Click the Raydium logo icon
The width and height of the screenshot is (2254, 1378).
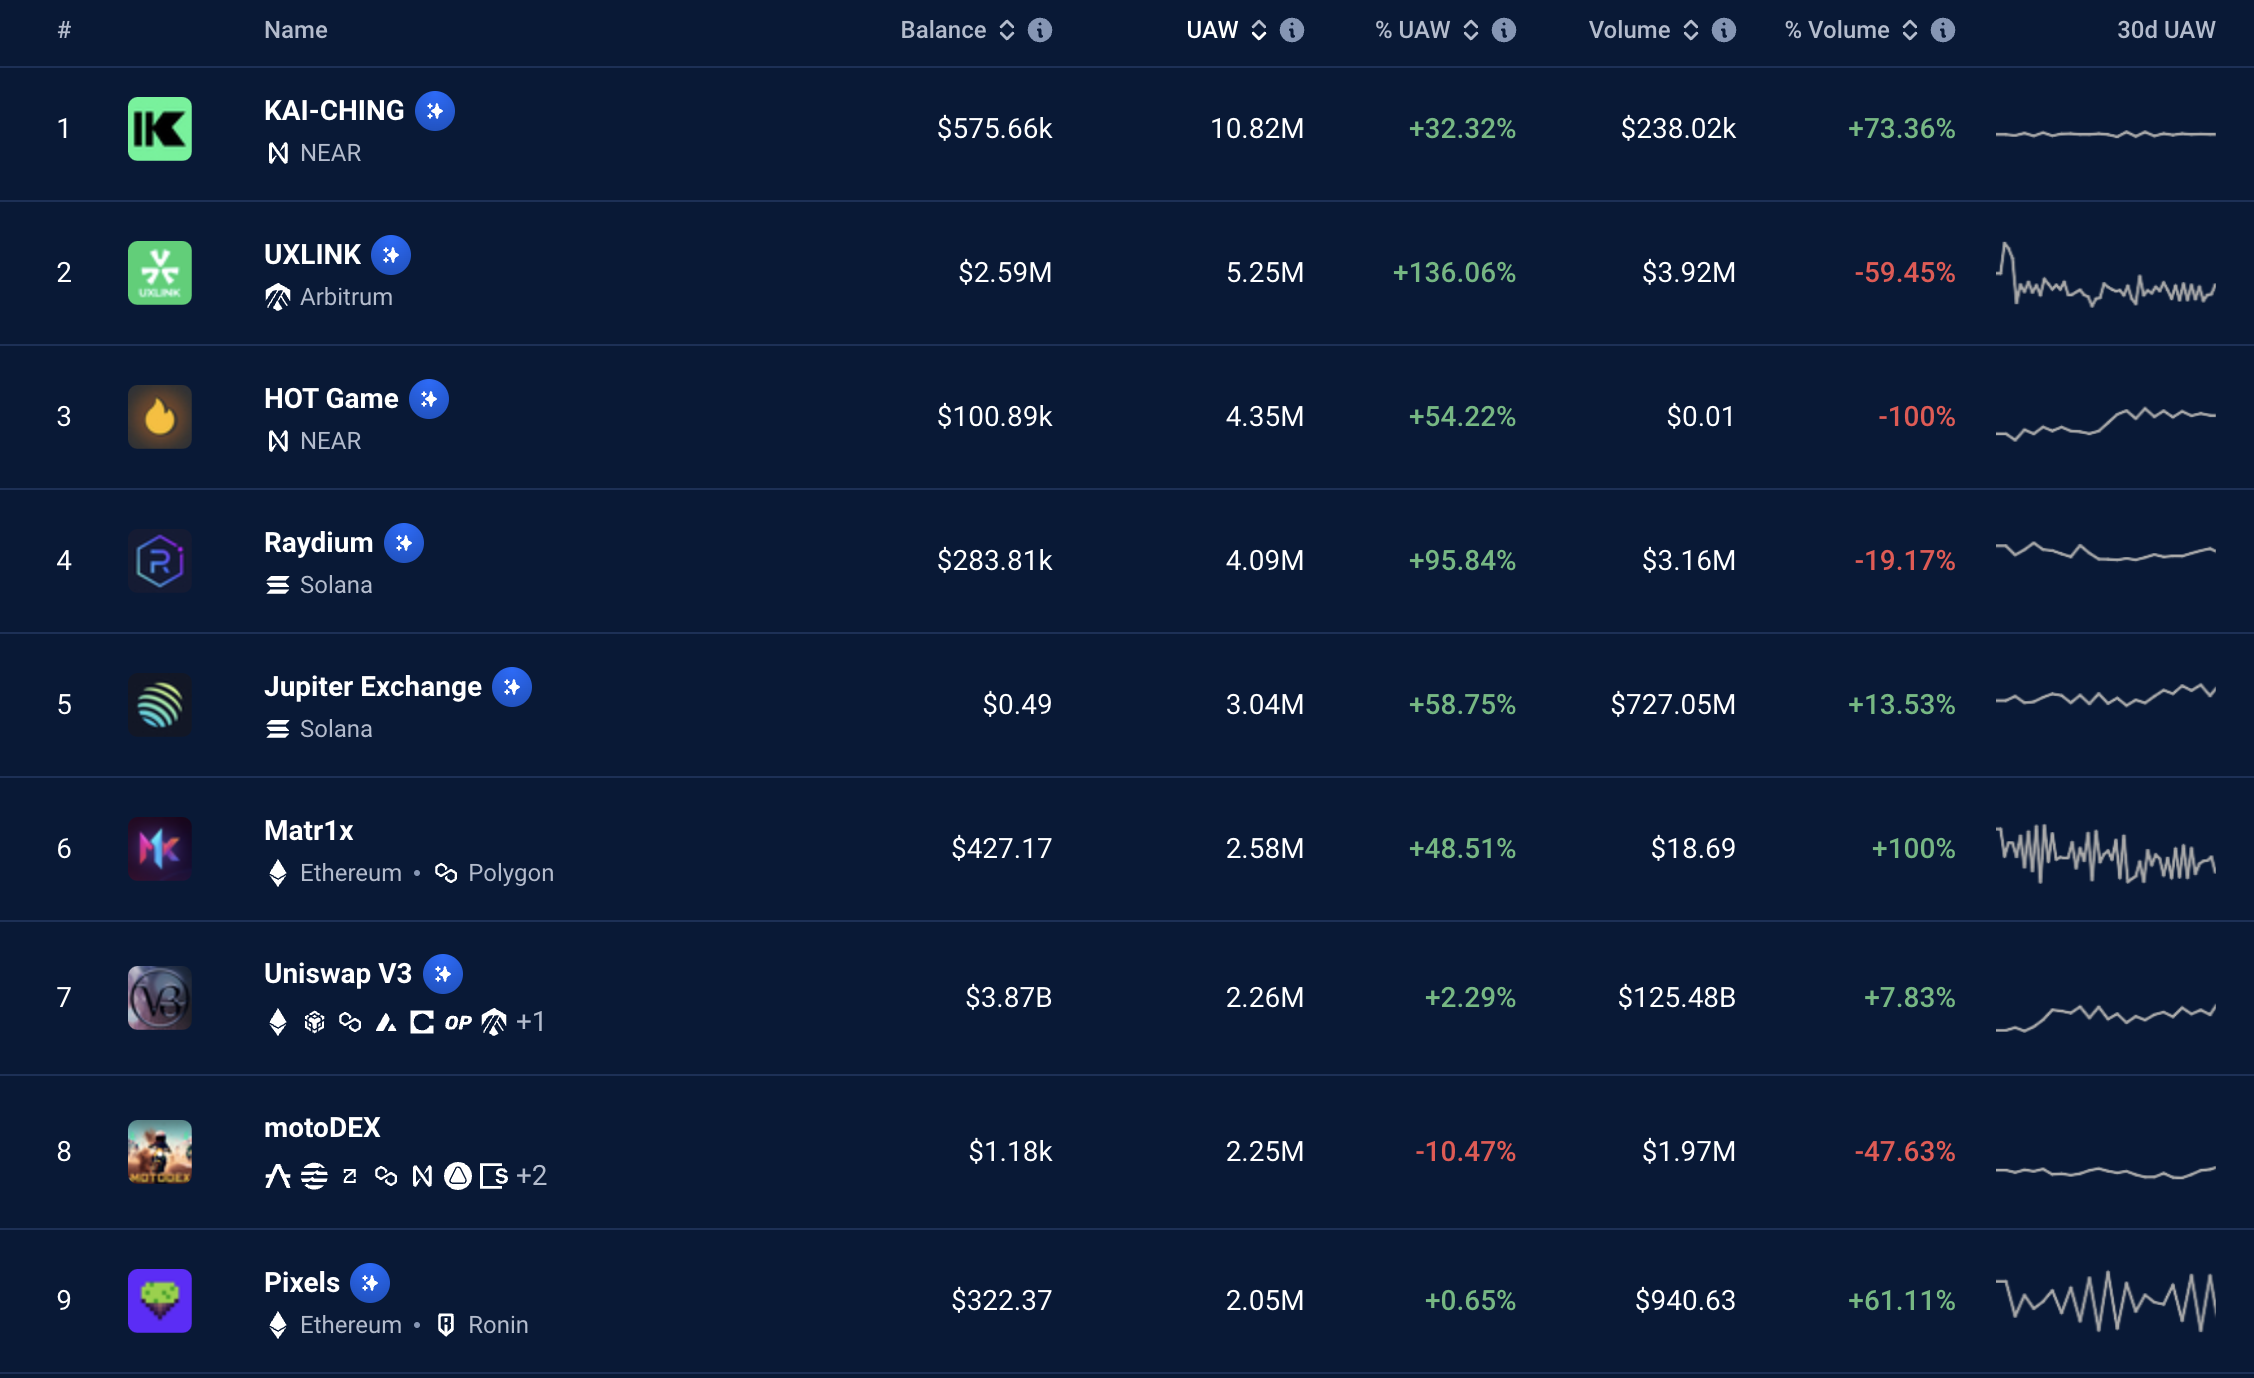[x=159, y=561]
